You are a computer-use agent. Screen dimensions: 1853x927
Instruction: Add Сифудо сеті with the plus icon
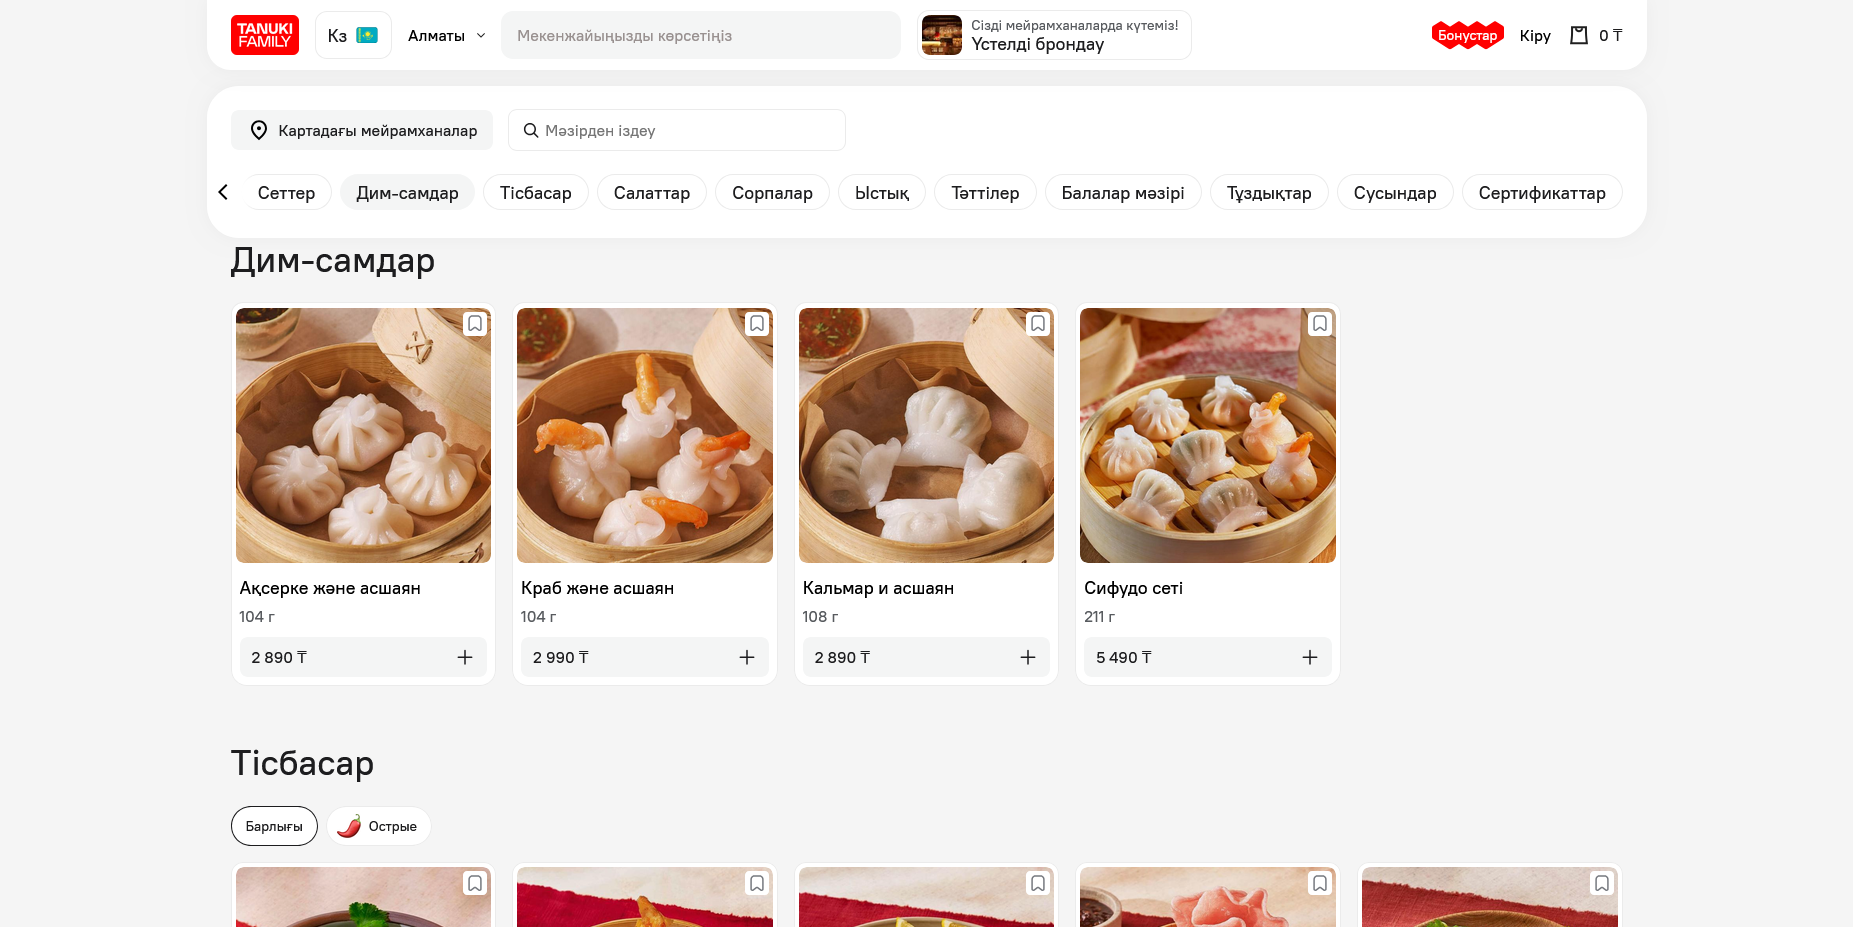point(1310,657)
